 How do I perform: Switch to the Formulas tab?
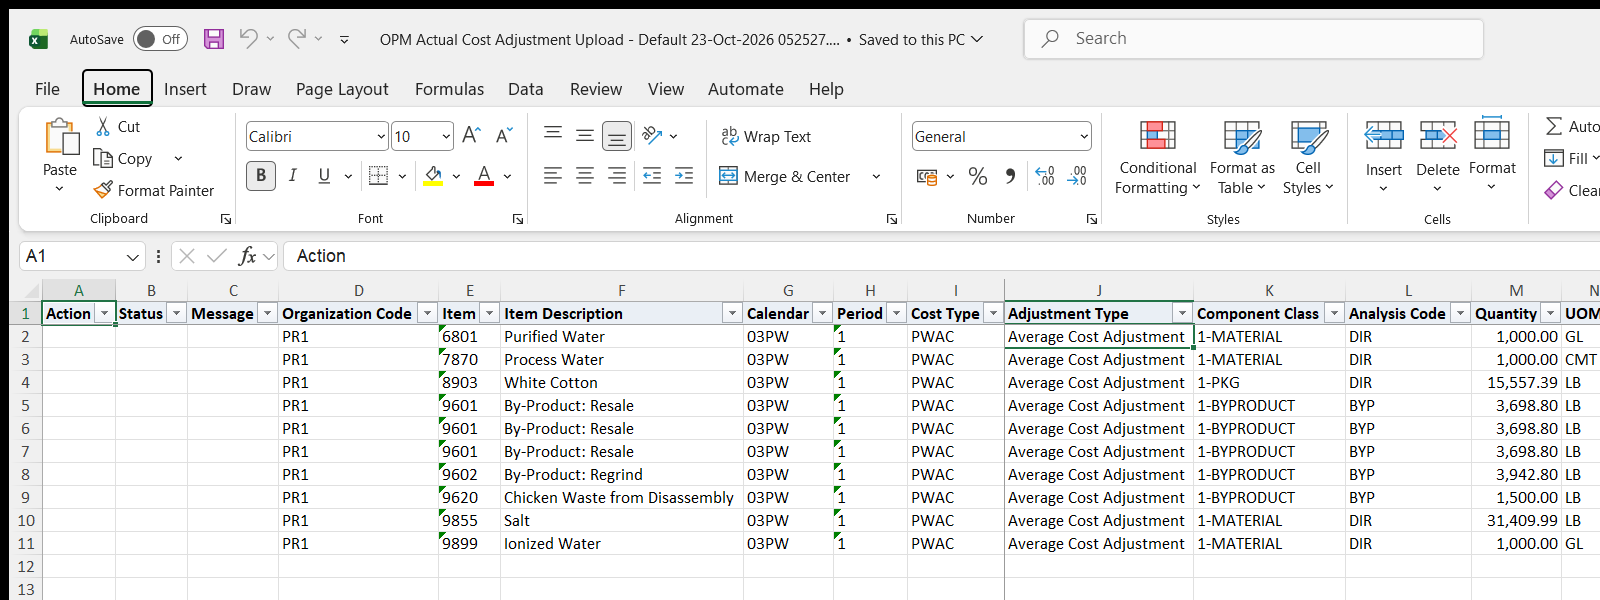pos(449,89)
